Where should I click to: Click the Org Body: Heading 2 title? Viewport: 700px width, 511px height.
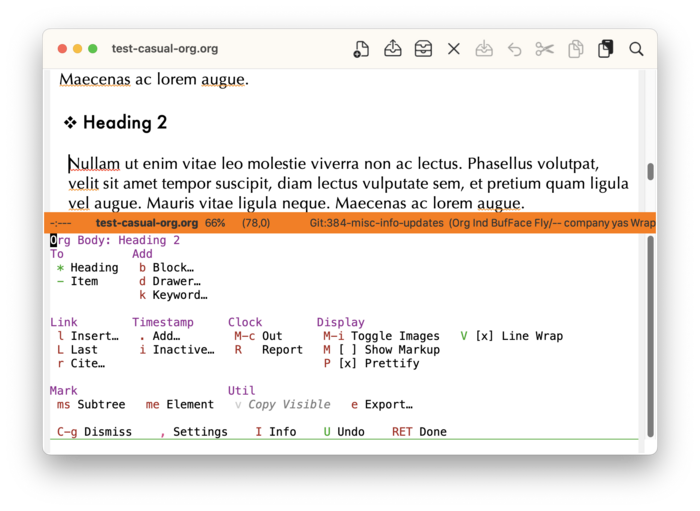pyautogui.click(x=115, y=241)
